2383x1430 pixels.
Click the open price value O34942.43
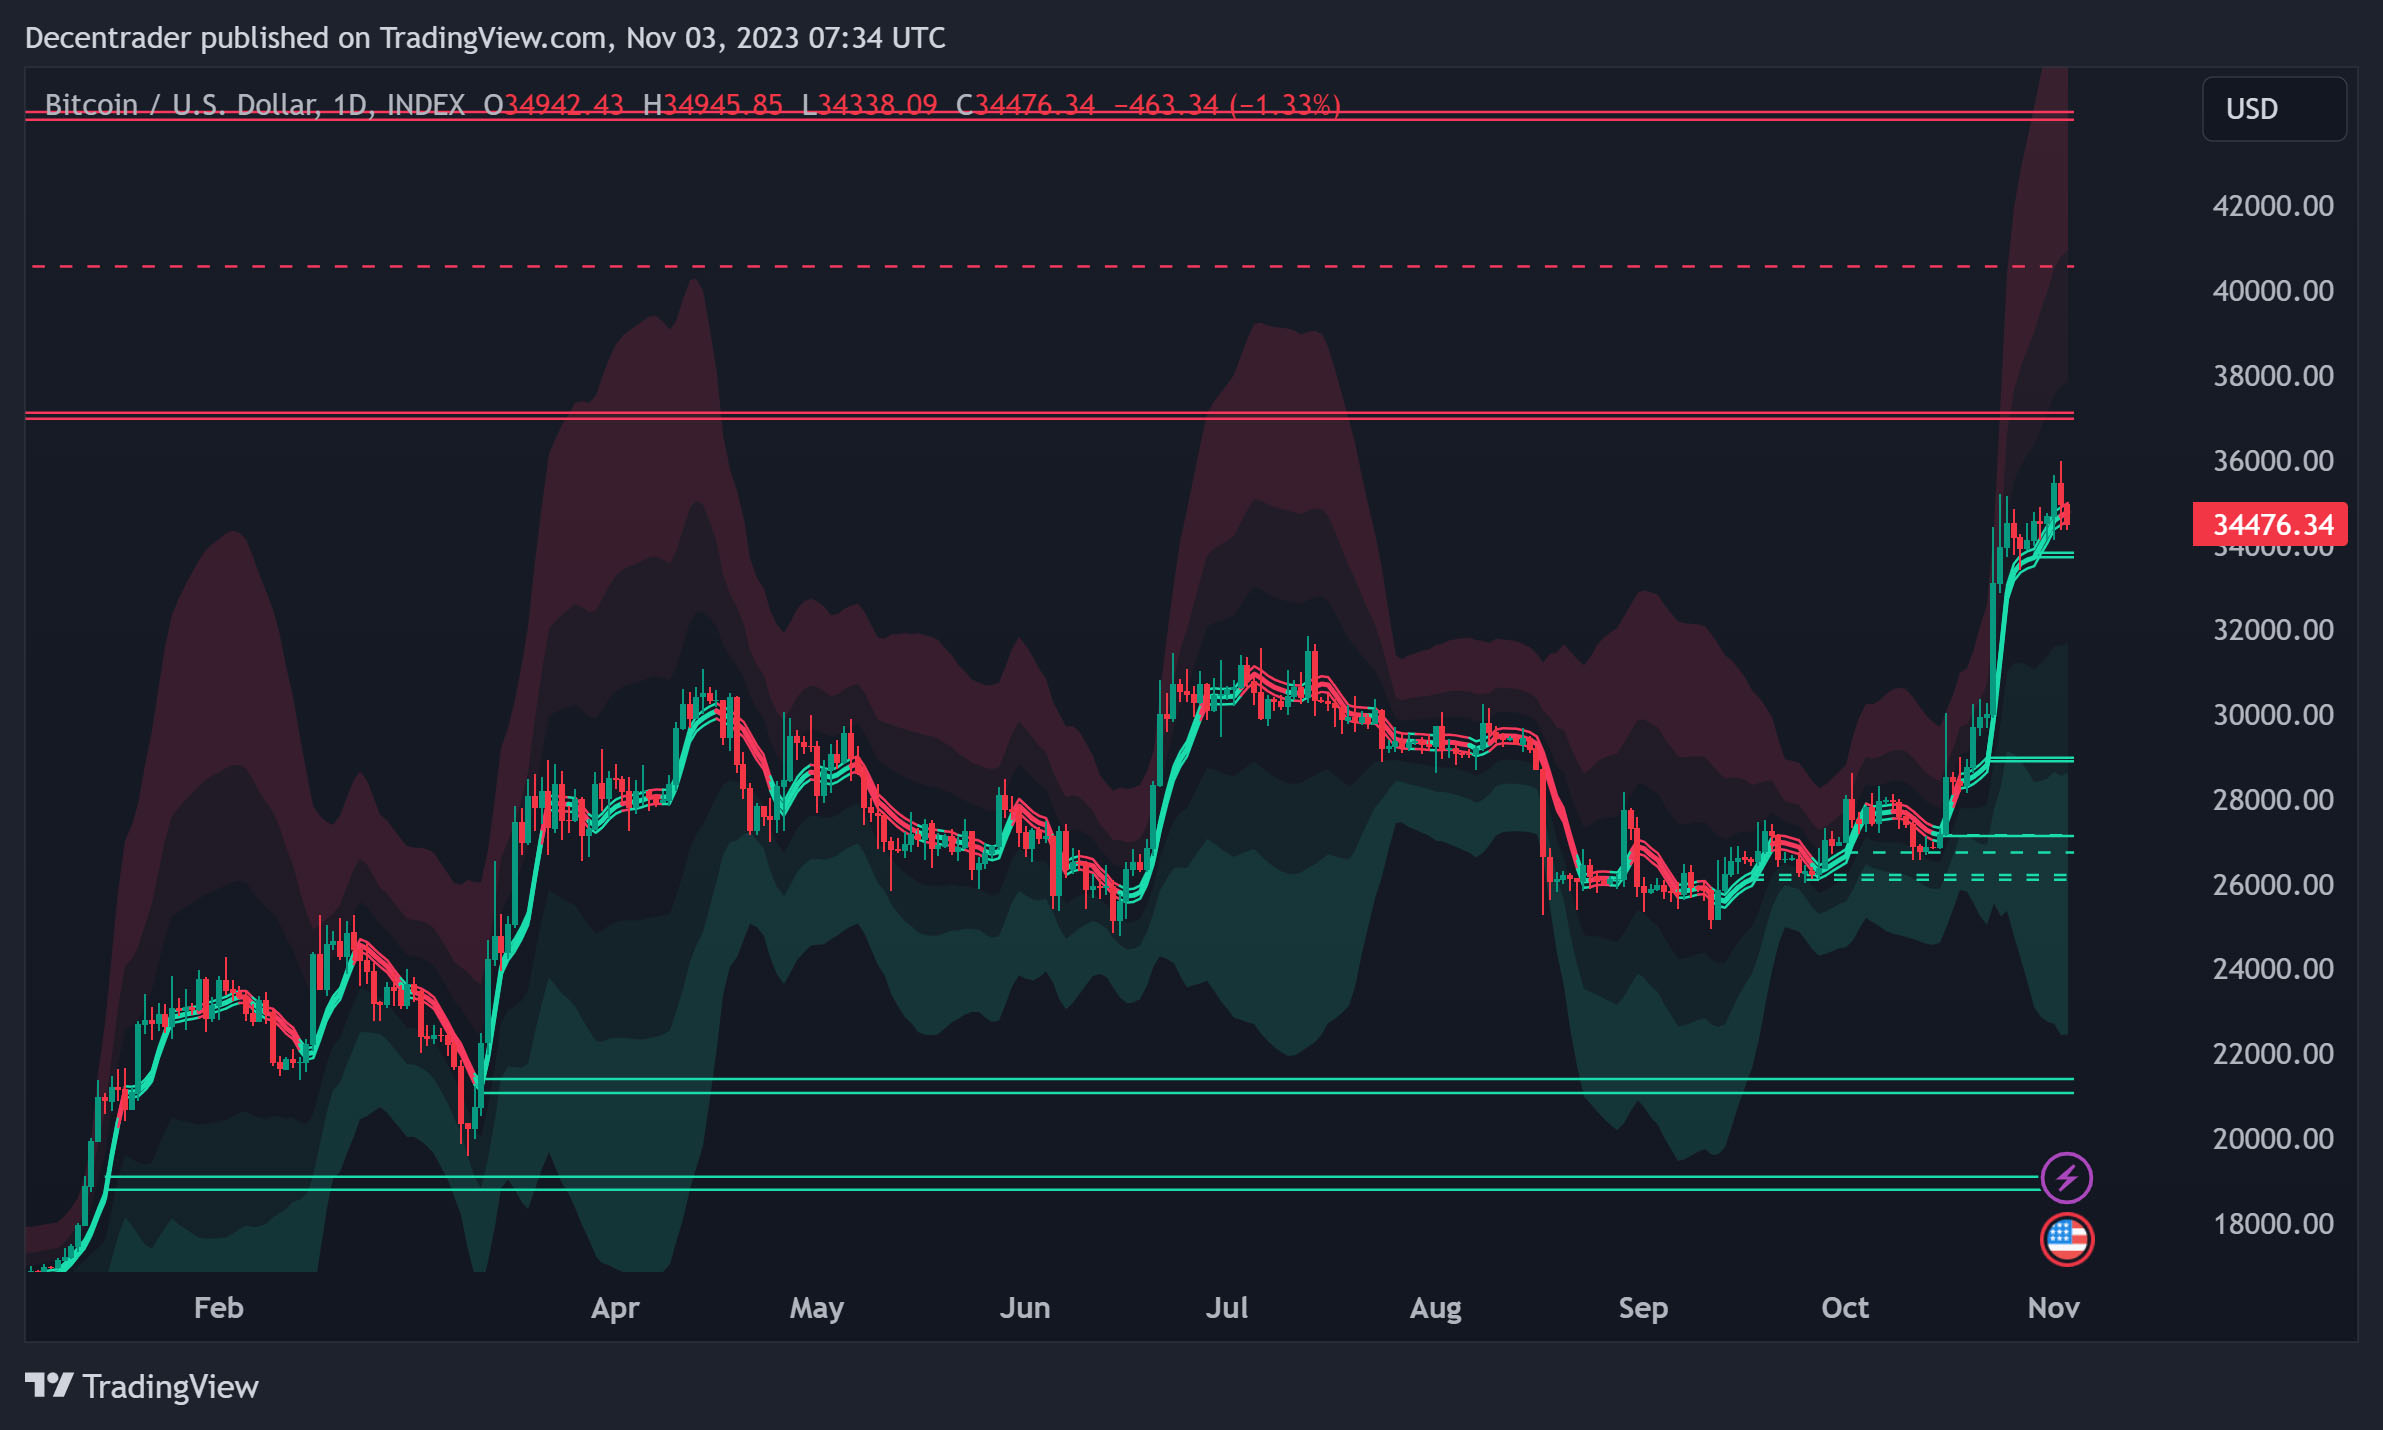click(x=553, y=105)
